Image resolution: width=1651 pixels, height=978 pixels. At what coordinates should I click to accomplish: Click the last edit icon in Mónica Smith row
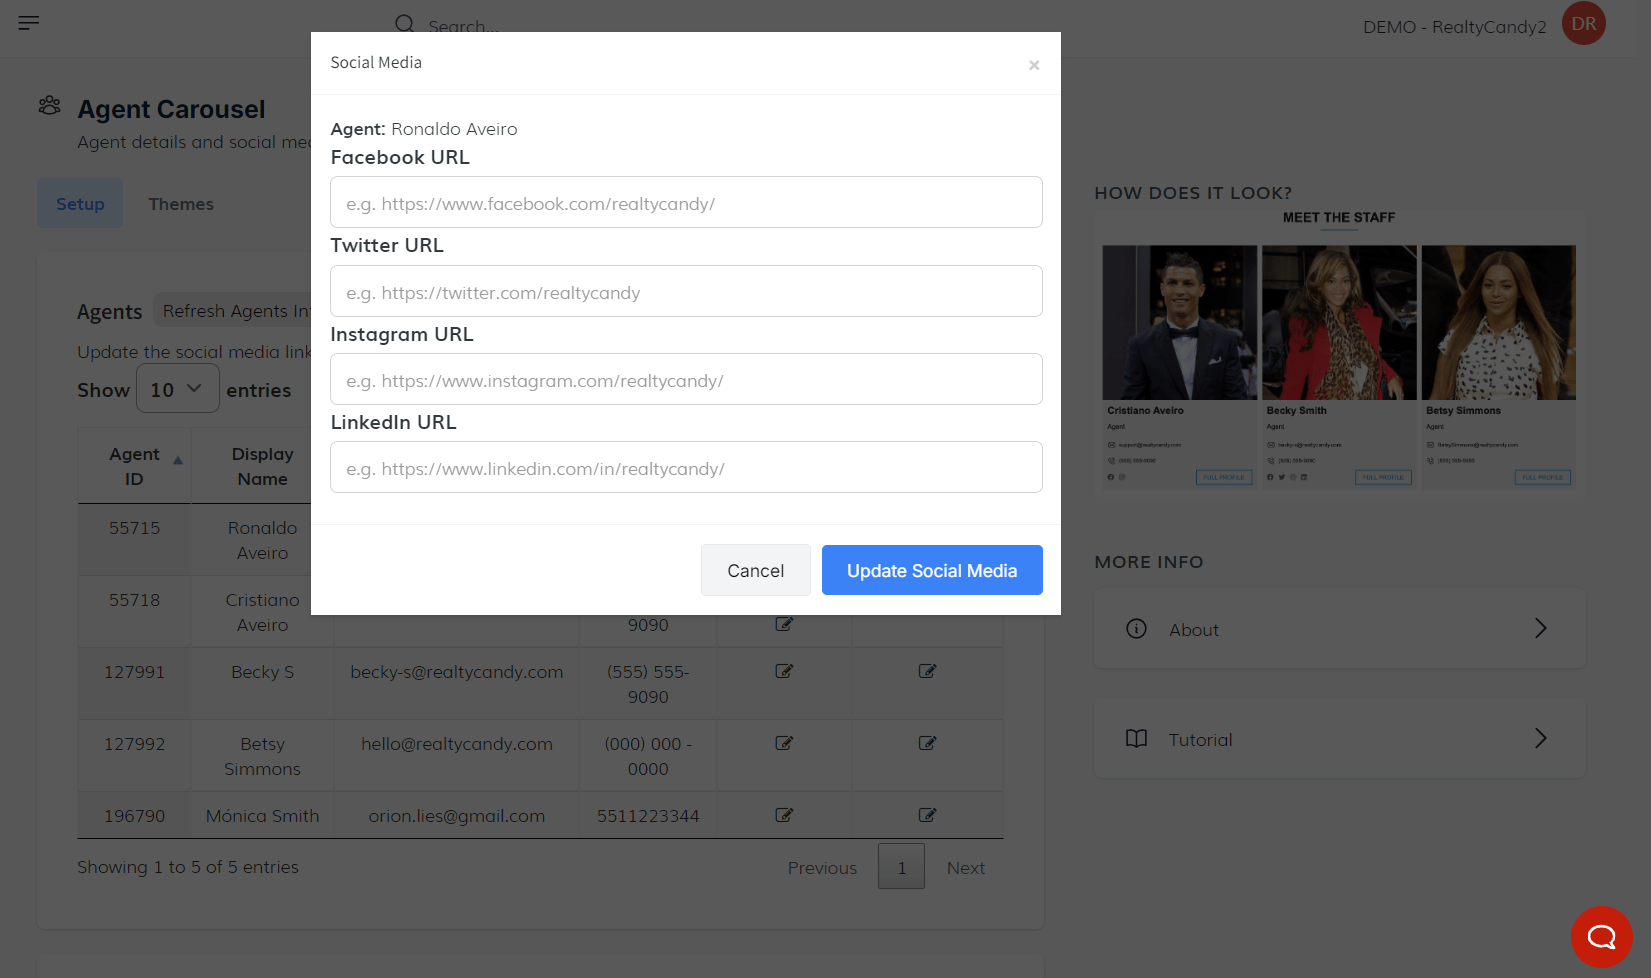927,815
